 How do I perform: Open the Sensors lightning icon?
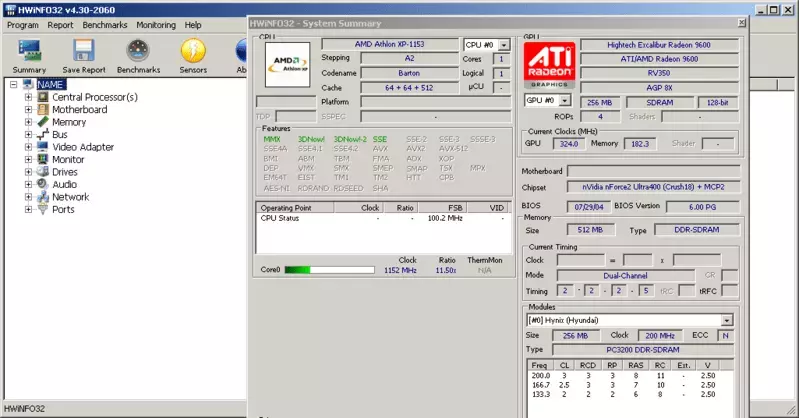pos(193,51)
